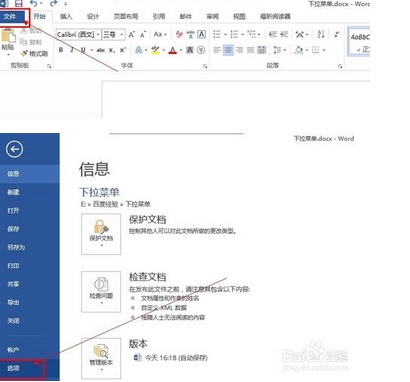Click the Distributed alignment icon

coord(262,50)
